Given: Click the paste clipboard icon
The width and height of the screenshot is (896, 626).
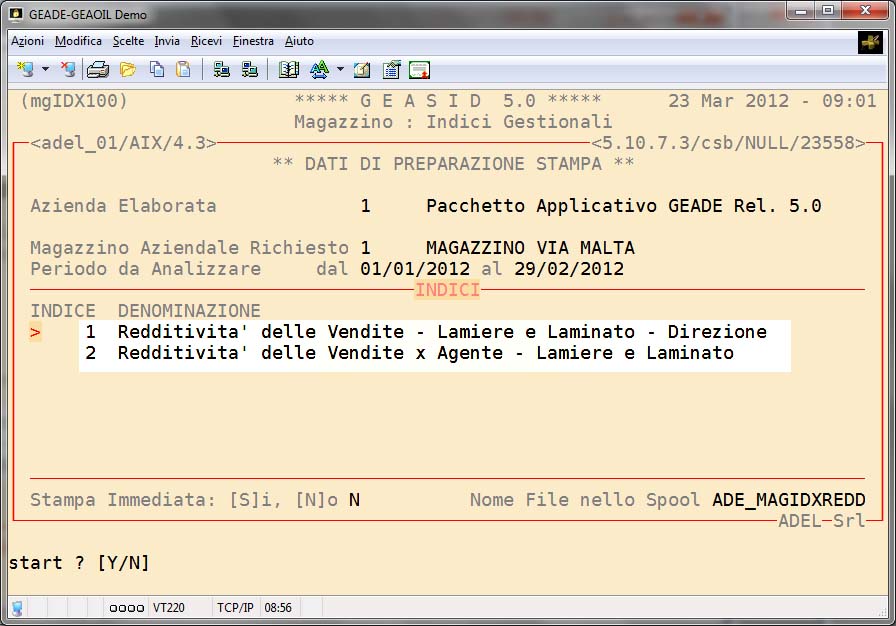Looking at the screenshot, I should point(183,69).
